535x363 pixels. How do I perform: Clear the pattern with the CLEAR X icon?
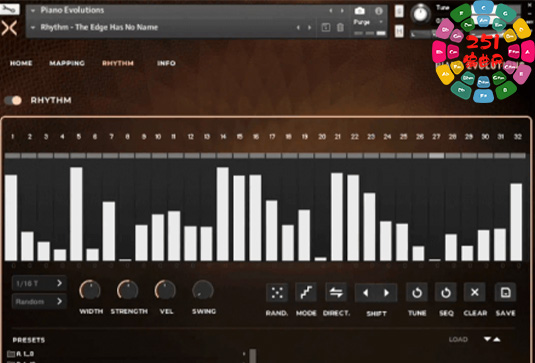coord(475,292)
